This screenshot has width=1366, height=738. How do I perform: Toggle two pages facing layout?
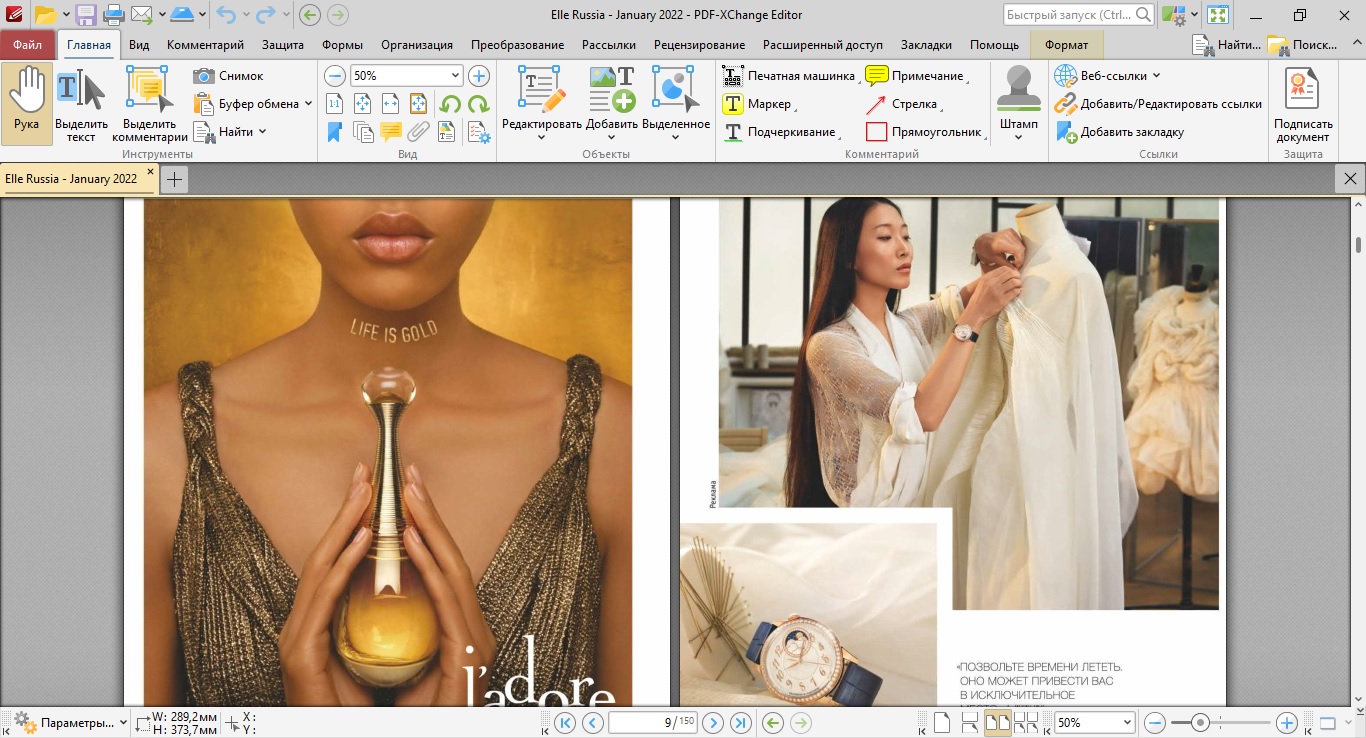997,722
